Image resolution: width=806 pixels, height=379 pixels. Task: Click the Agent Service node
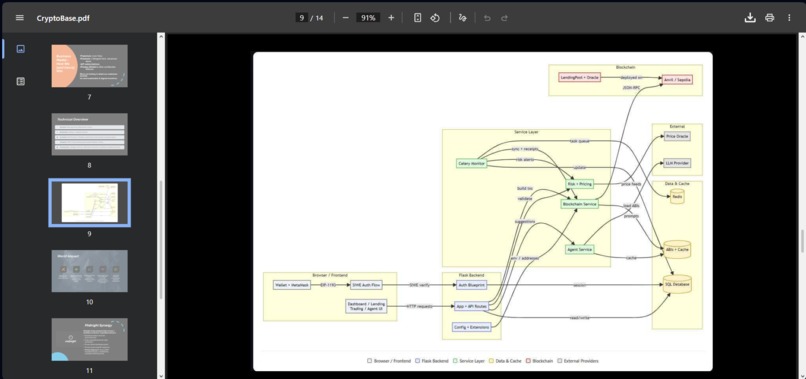click(x=579, y=249)
